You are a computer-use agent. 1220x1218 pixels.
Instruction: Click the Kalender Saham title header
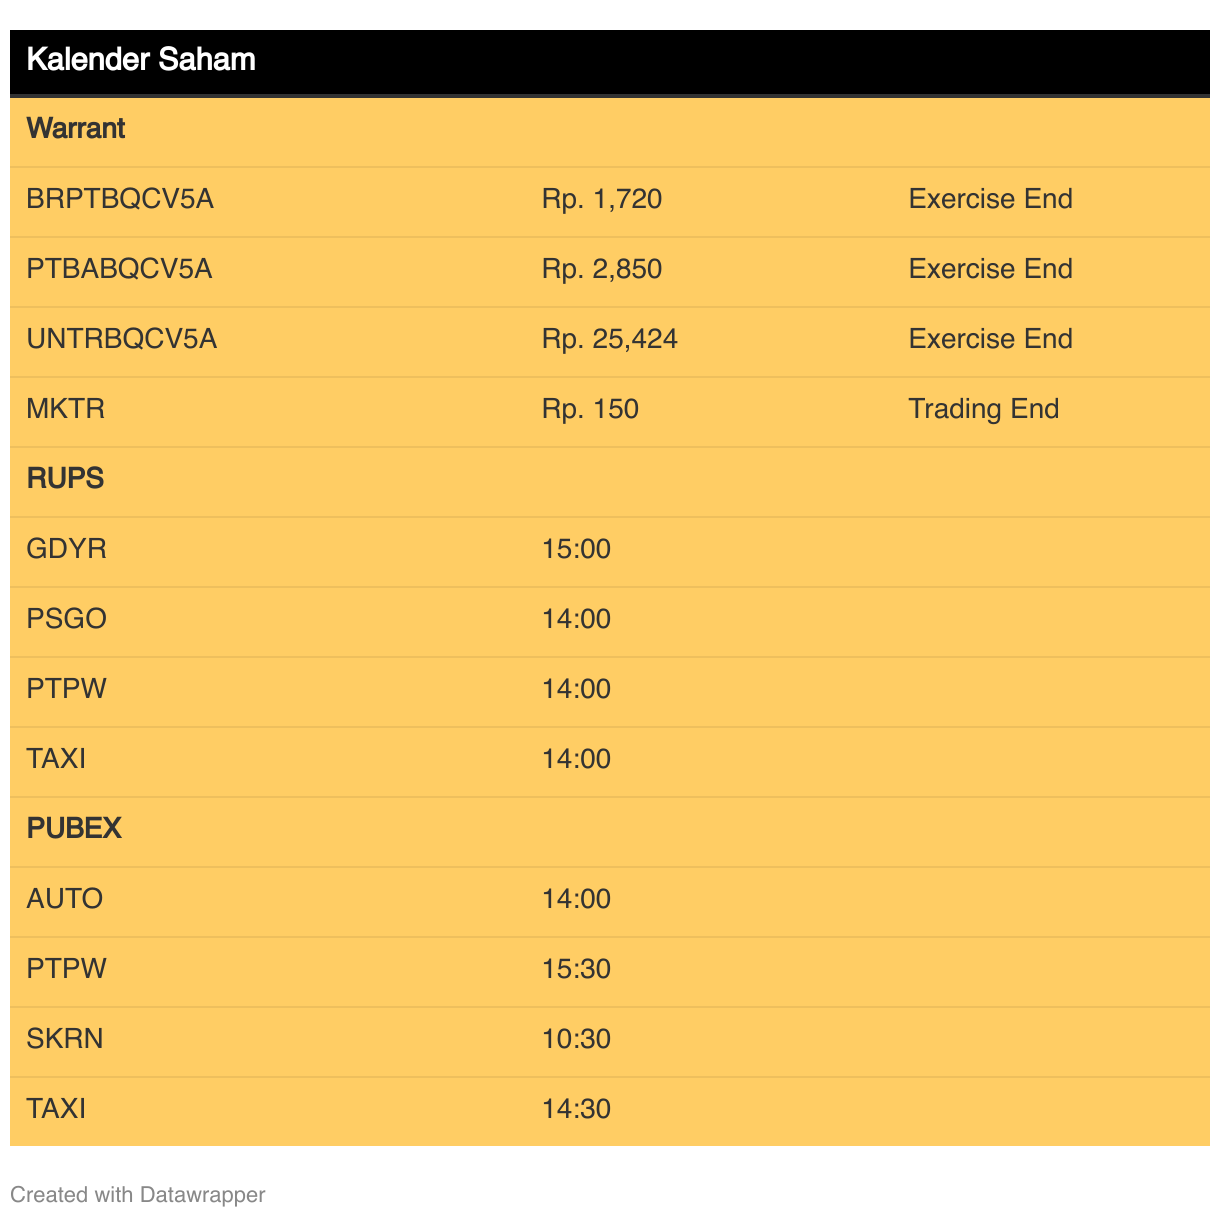pyautogui.click(x=141, y=60)
